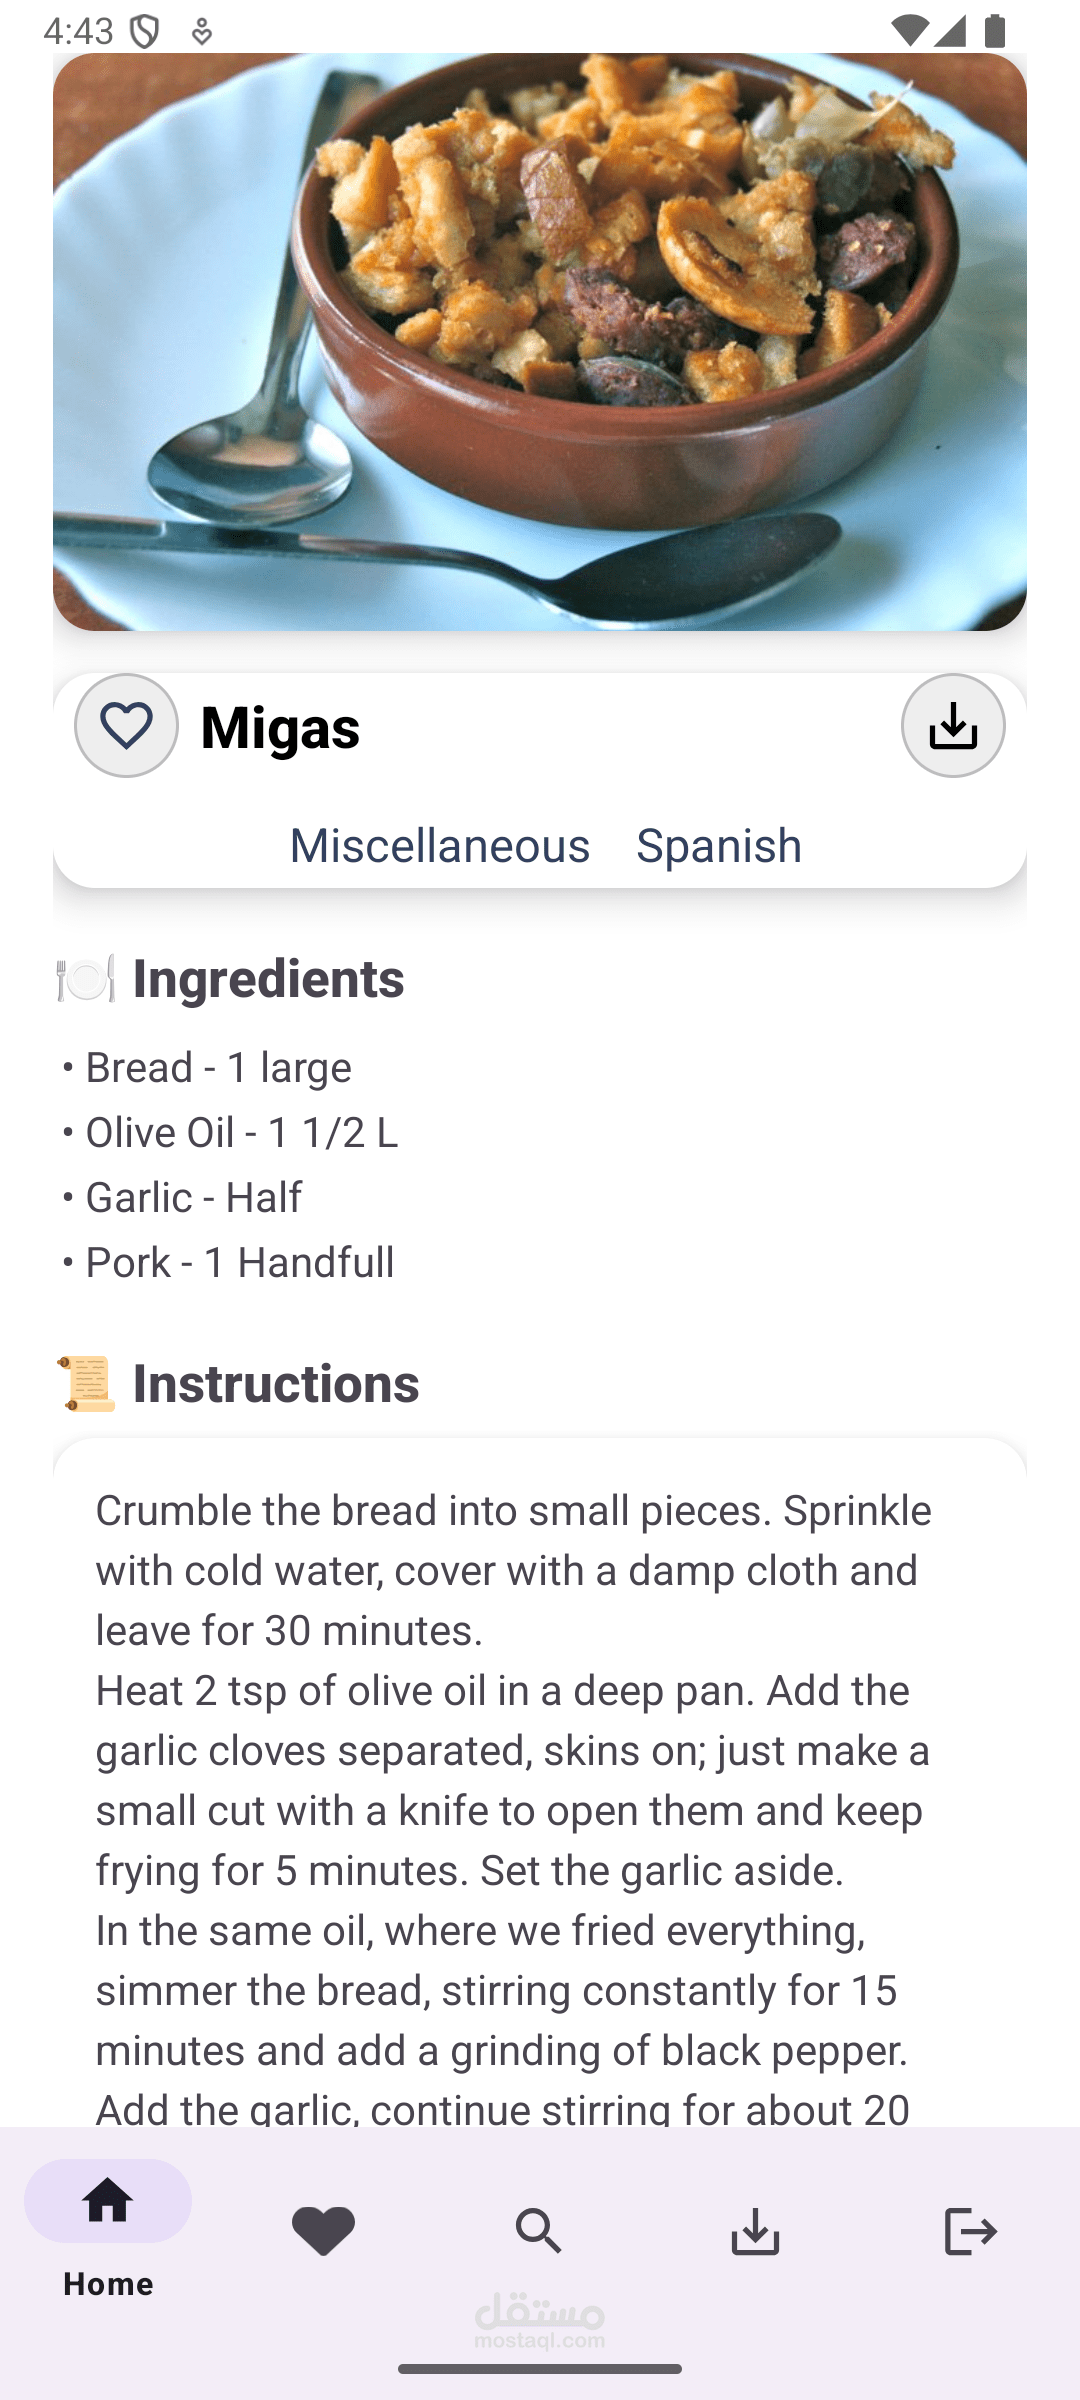This screenshot has height=2400, width=1080.
Task: Toggle the heart favorite button for Migas
Action: [127, 725]
